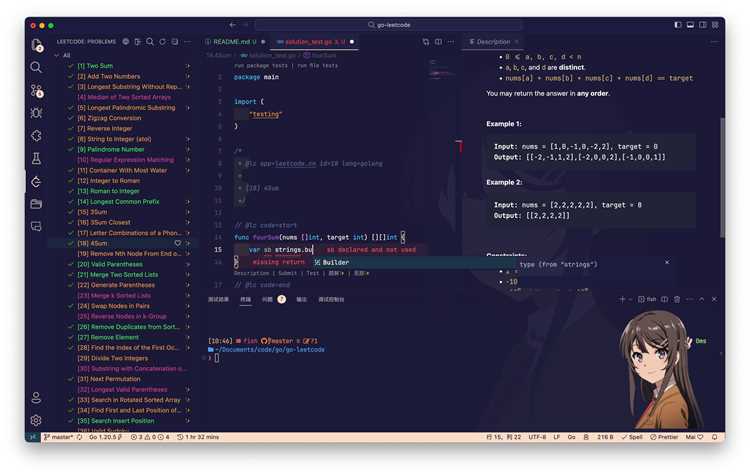Open the more actions ellipsis in LeetCode header
The width and height of the screenshot is (750, 475).
click(x=188, y=42)
